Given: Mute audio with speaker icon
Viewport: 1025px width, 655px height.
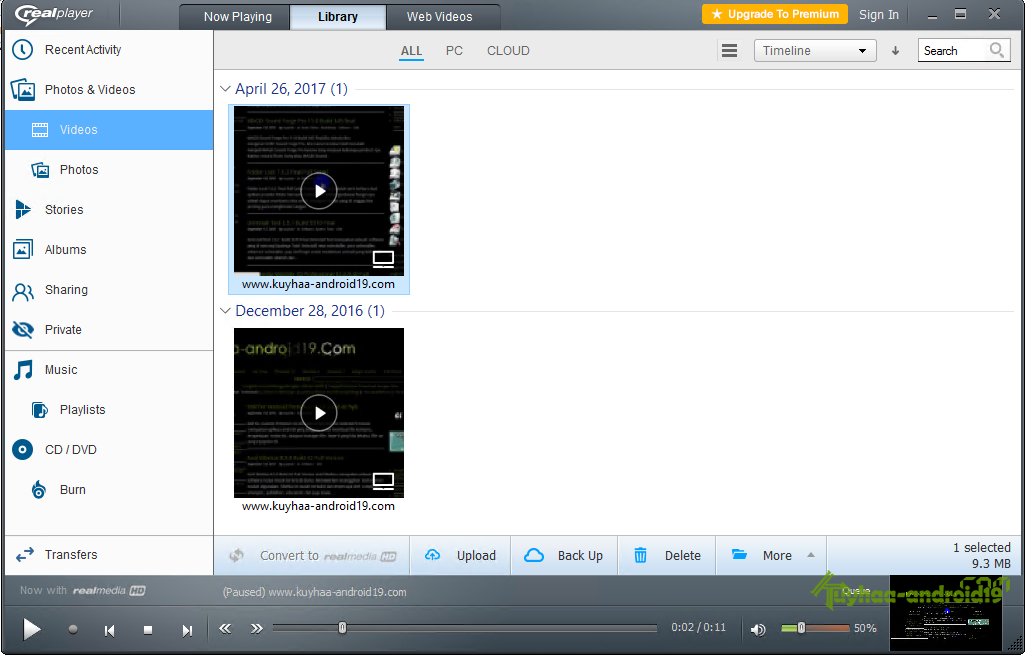Looking at the screenshot, I should [x=758, y=630].
